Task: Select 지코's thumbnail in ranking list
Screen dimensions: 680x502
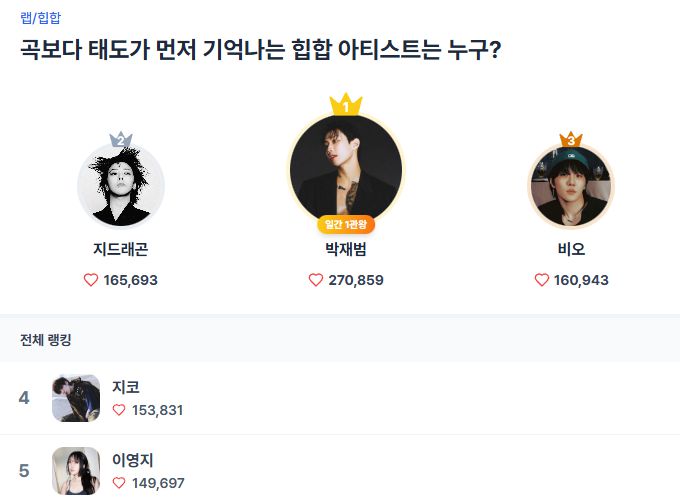Action: [76, 398]
